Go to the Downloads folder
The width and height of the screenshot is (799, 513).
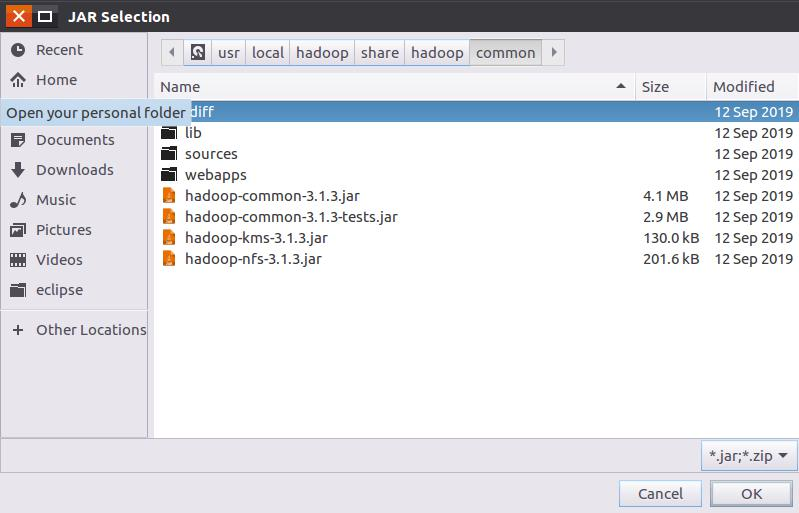62,170
